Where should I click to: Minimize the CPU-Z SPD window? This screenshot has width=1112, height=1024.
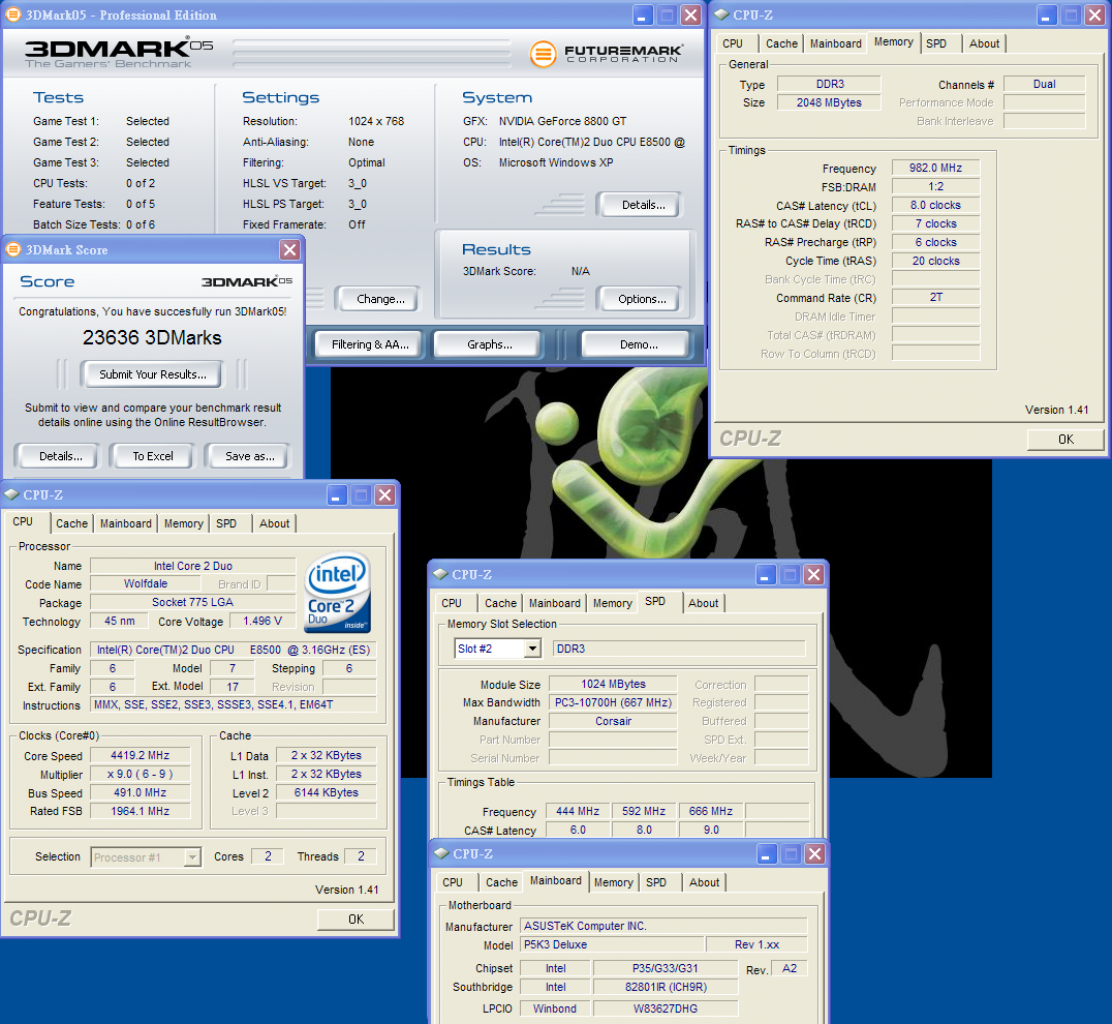click(x=766, y=574)
